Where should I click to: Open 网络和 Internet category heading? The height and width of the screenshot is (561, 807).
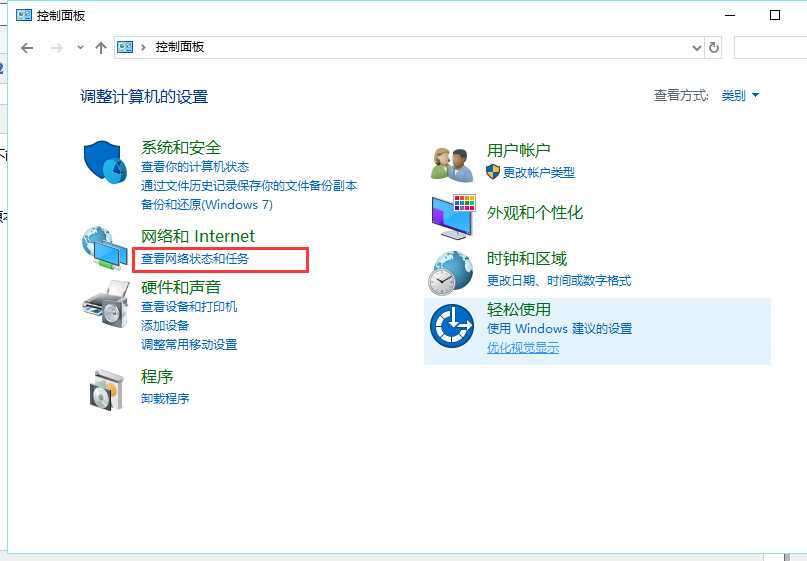[198, 236]
